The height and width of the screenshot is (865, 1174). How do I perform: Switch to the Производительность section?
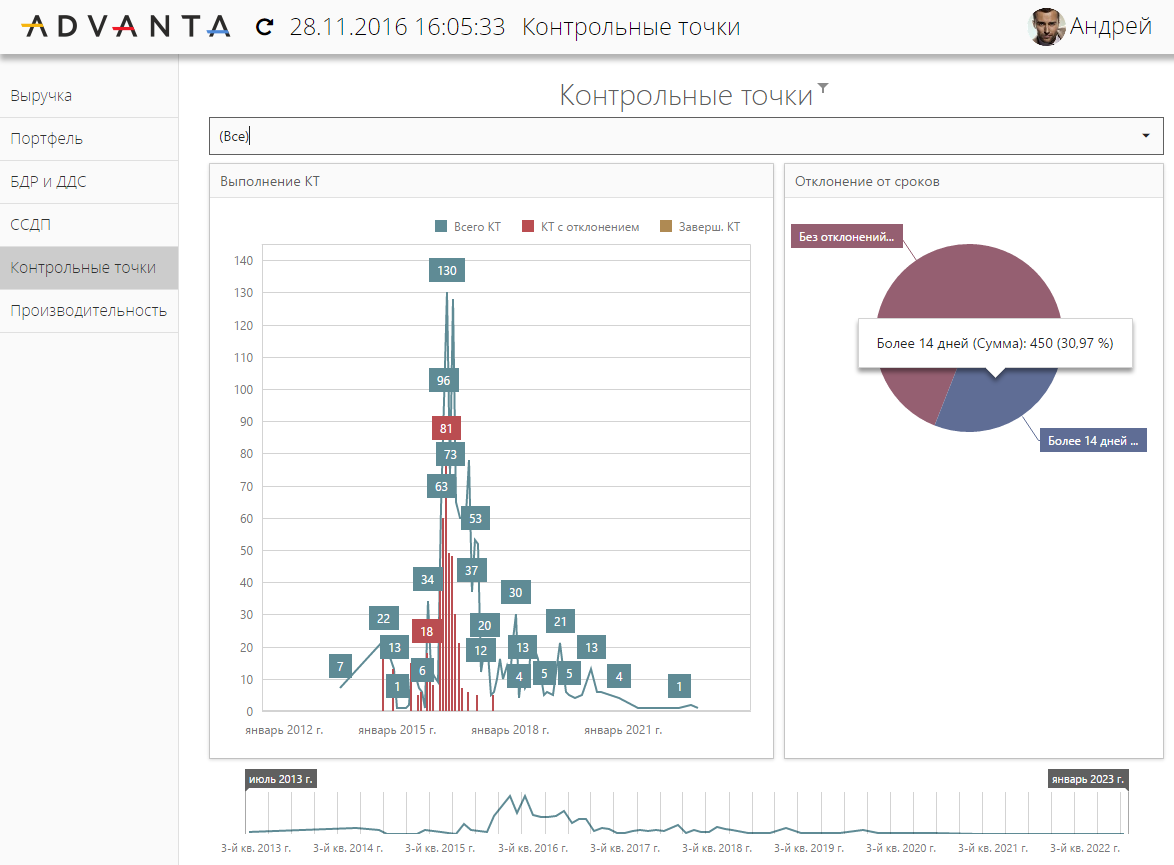click(x=88, y=311)
